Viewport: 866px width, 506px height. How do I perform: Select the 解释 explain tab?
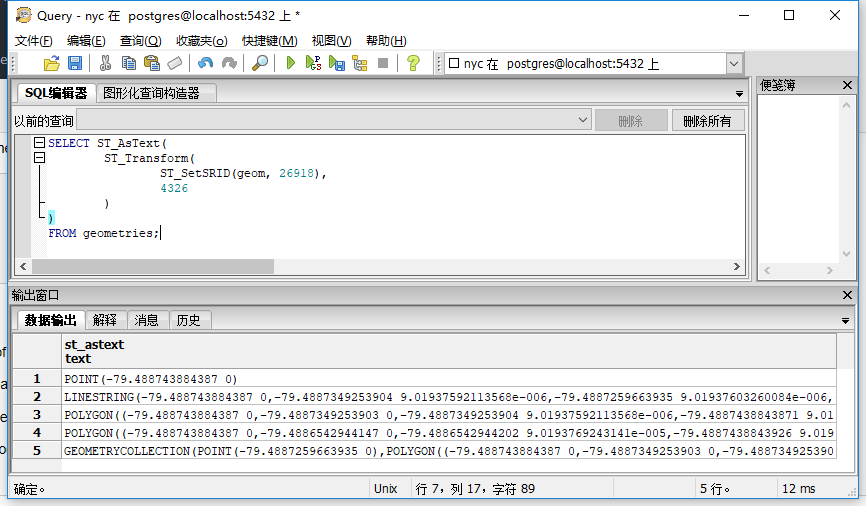tap(105, 320)
